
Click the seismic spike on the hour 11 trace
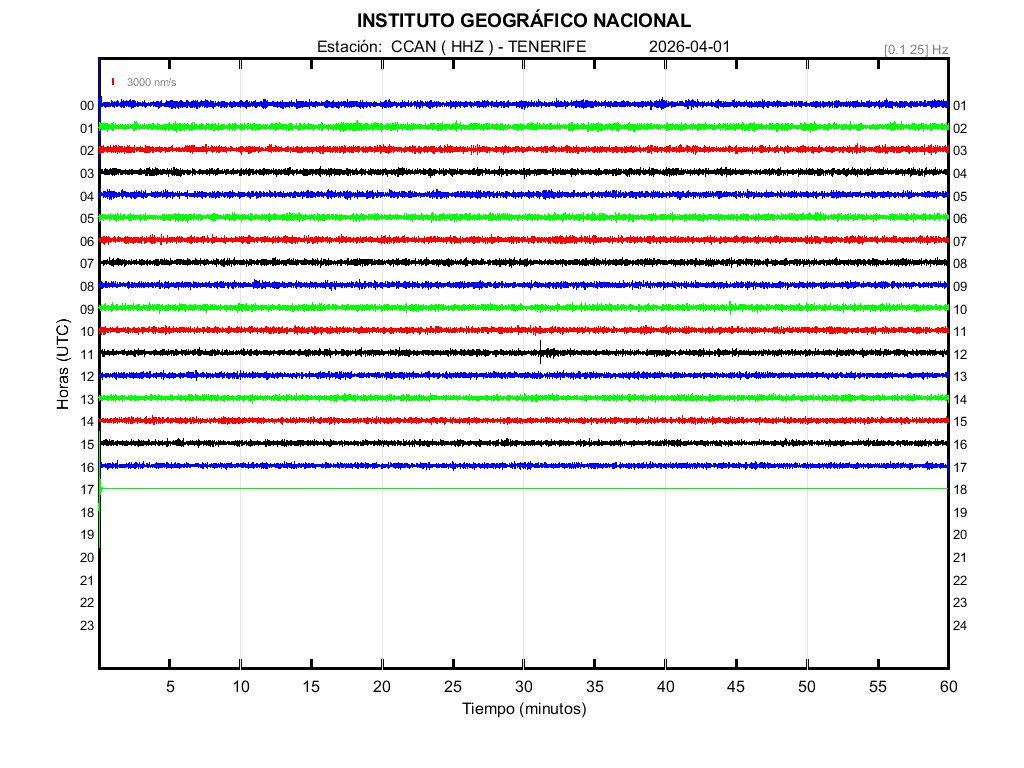540,350
